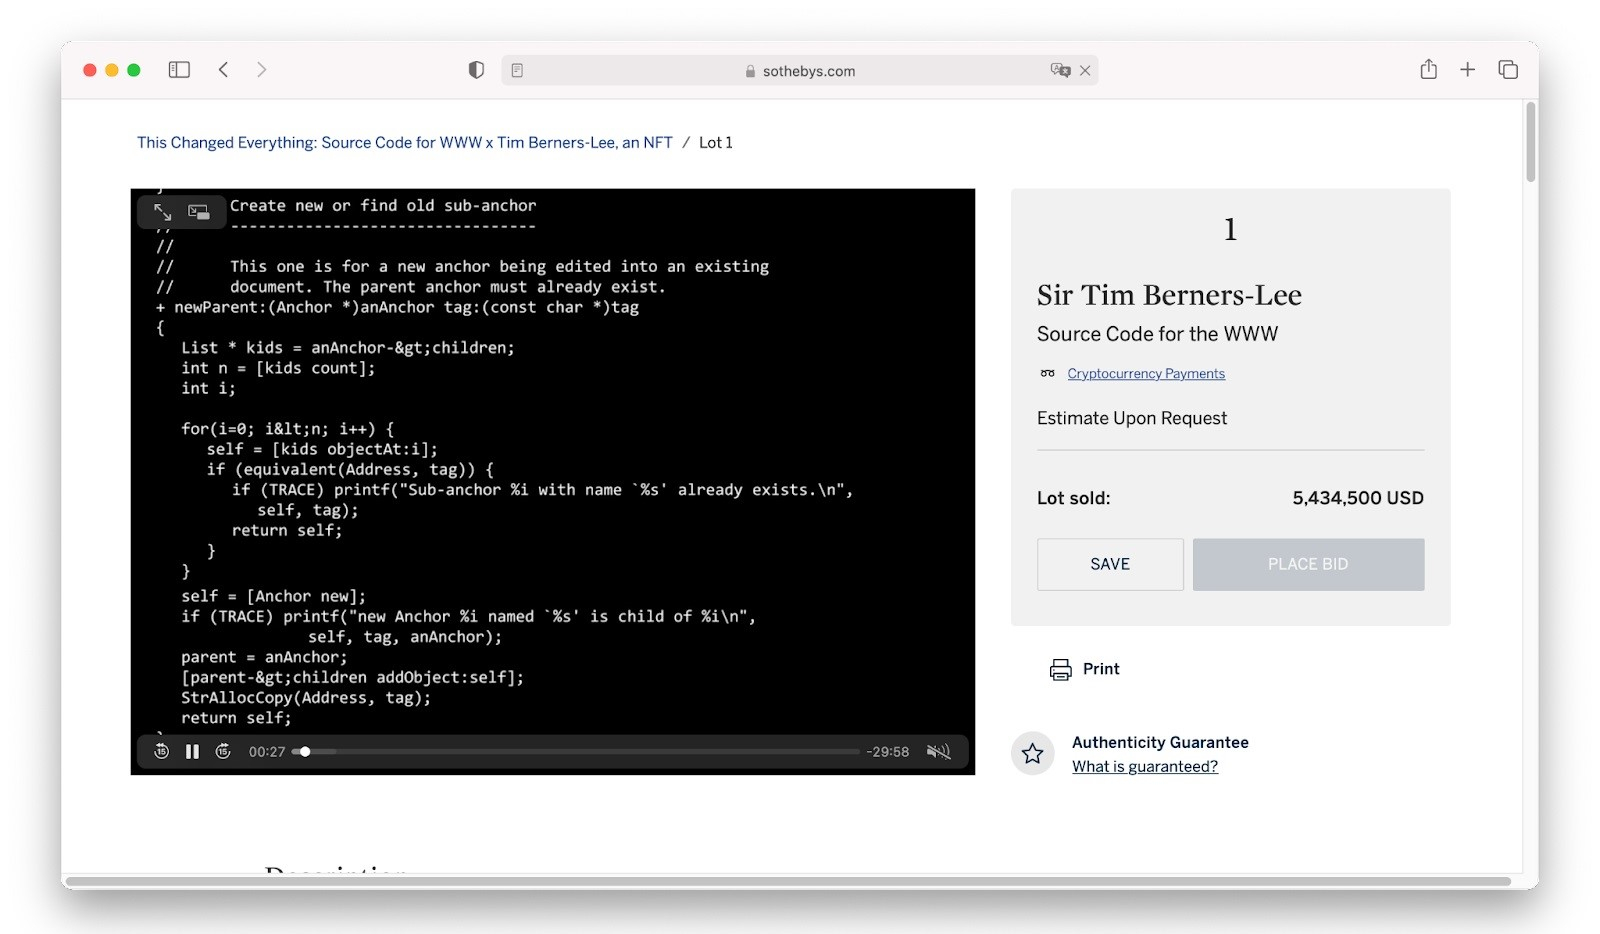Click the translate page icon

(x=1059, y=70)
